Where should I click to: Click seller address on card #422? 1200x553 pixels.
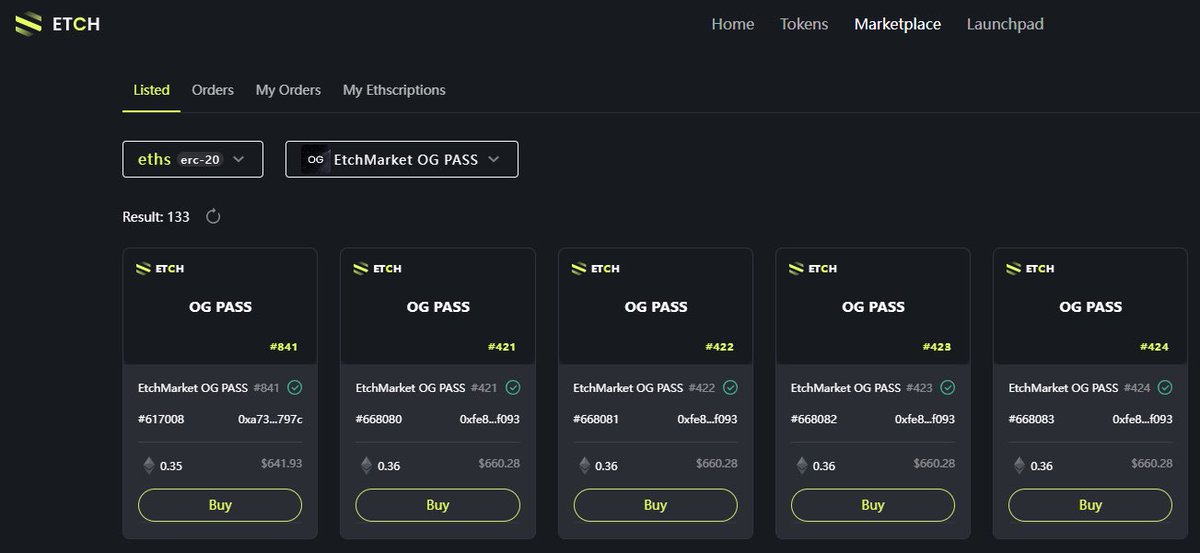tap(707, 419)
